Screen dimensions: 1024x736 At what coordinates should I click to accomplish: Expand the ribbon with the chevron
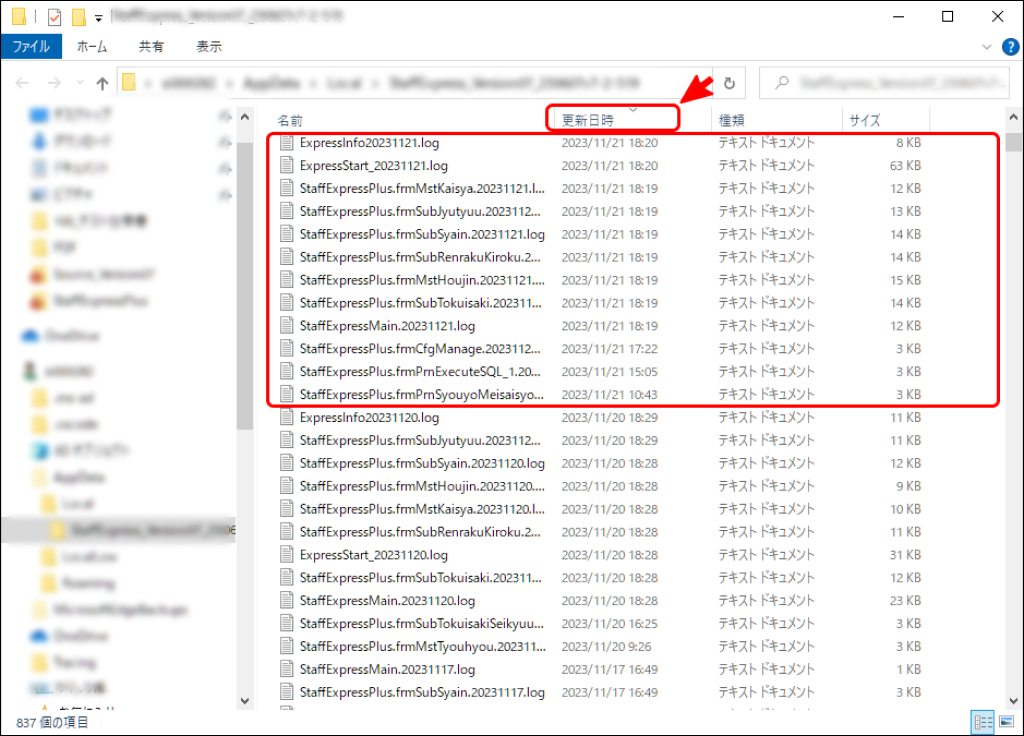987,47
